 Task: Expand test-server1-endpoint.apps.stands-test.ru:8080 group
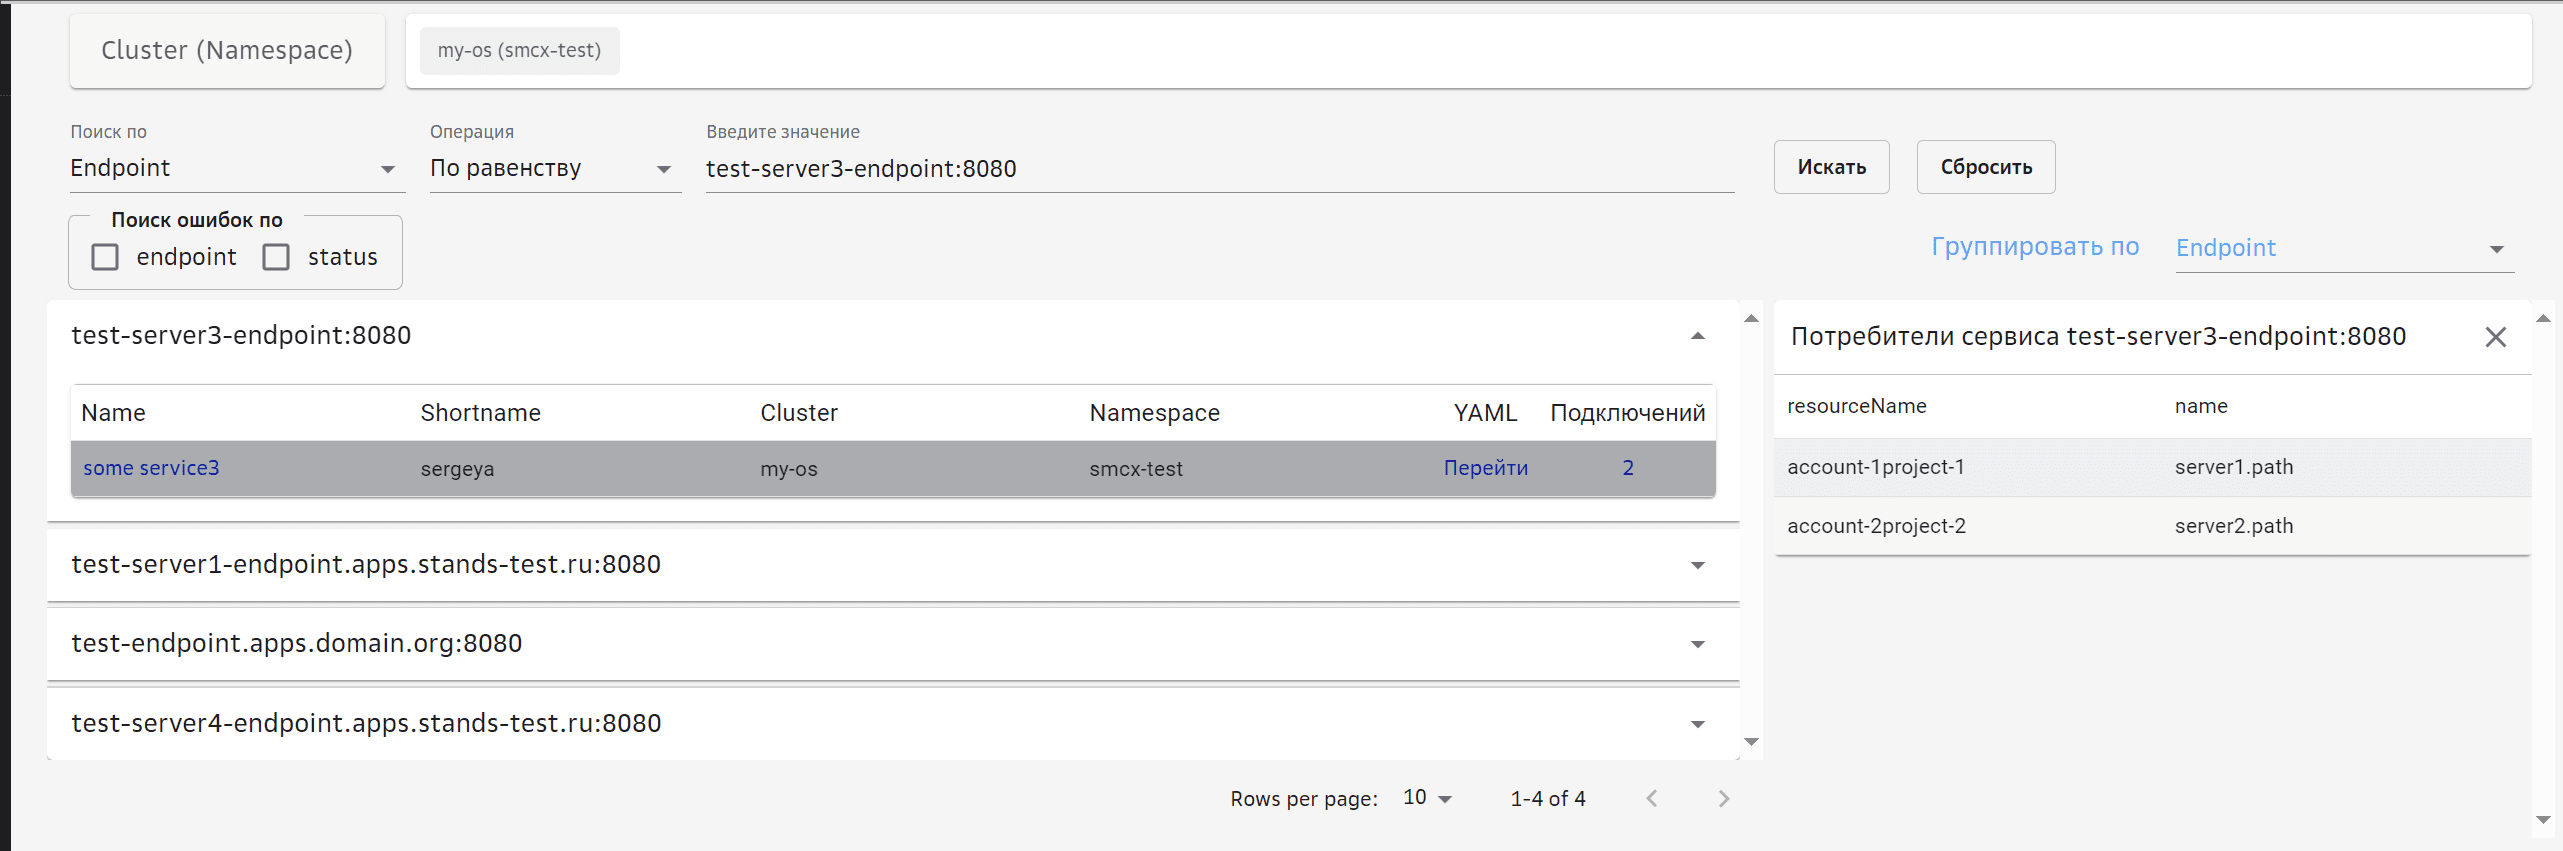click(1697, 565)
